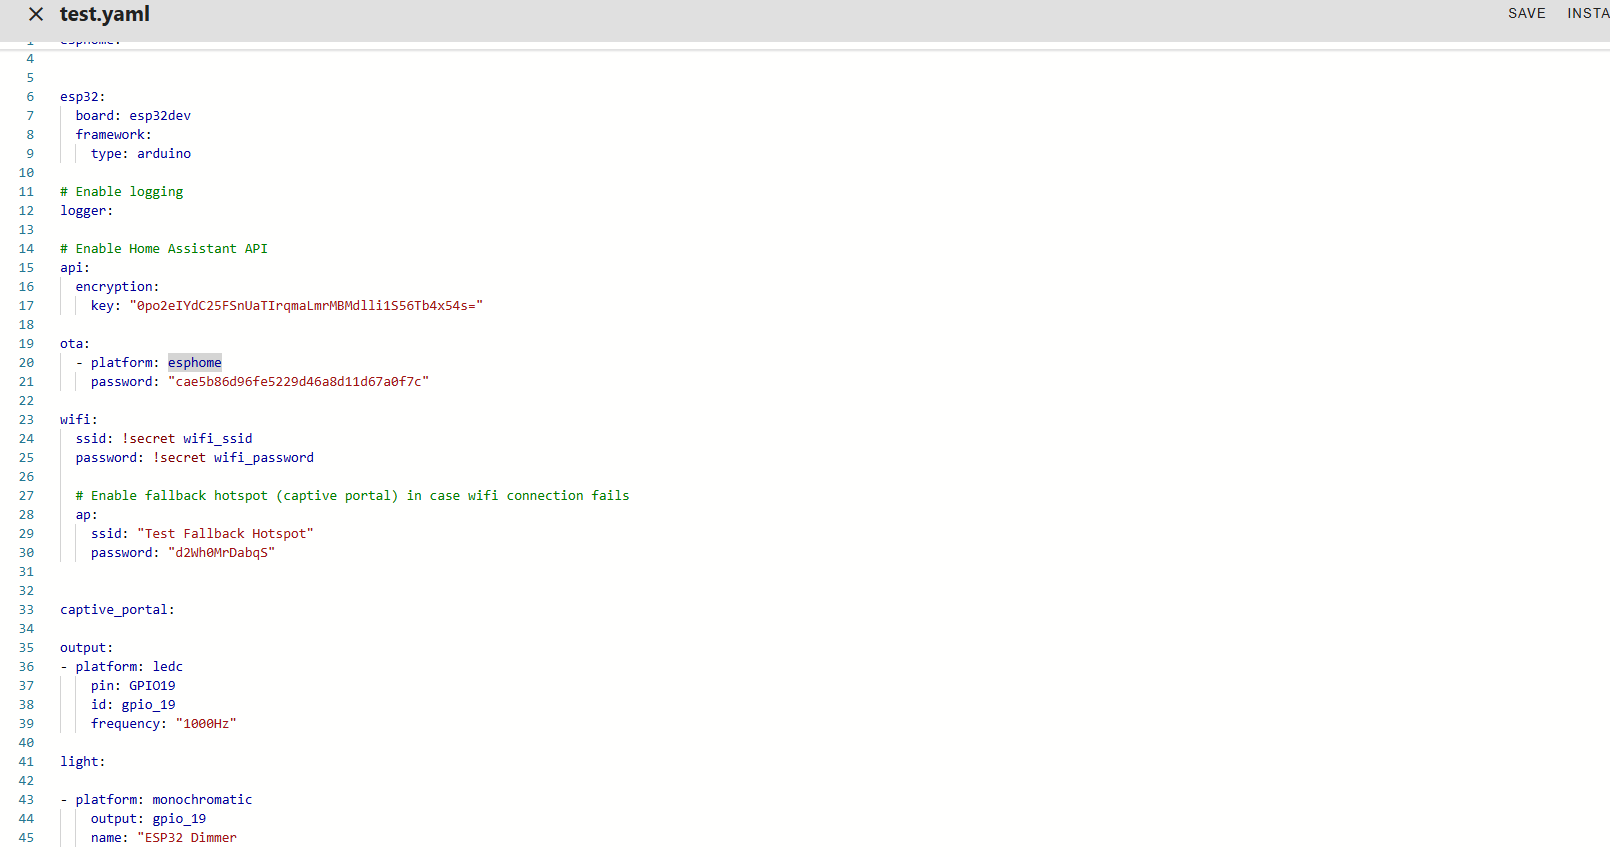The height and width of the screenshot is (857, 1610).
Task: Click the API encryption key string
Action: 306,306
